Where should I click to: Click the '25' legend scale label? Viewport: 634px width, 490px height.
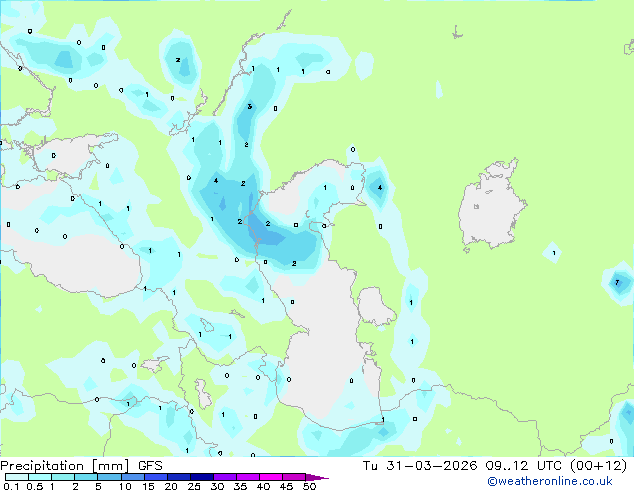click(194, 486)
